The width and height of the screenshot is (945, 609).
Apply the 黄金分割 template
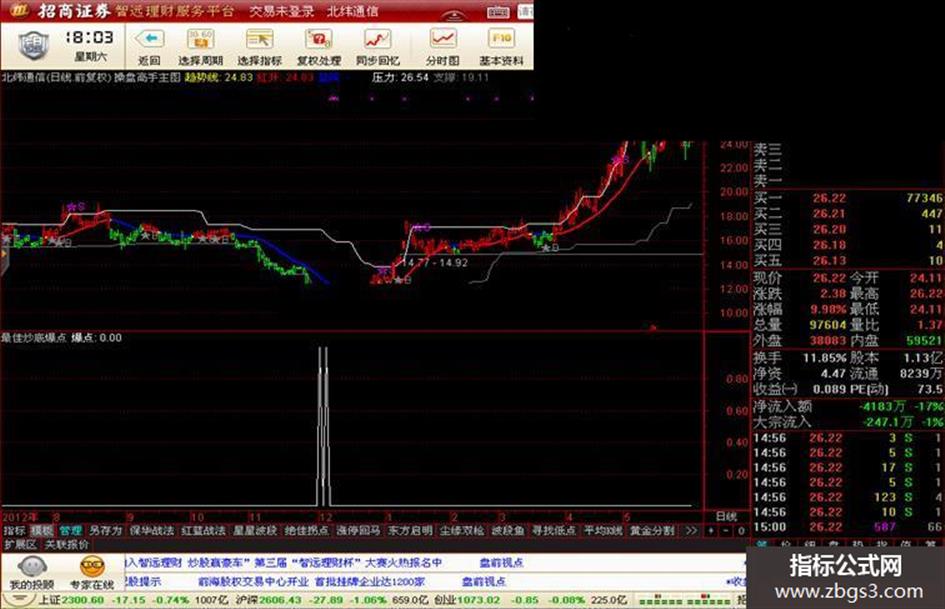(652, 531)
